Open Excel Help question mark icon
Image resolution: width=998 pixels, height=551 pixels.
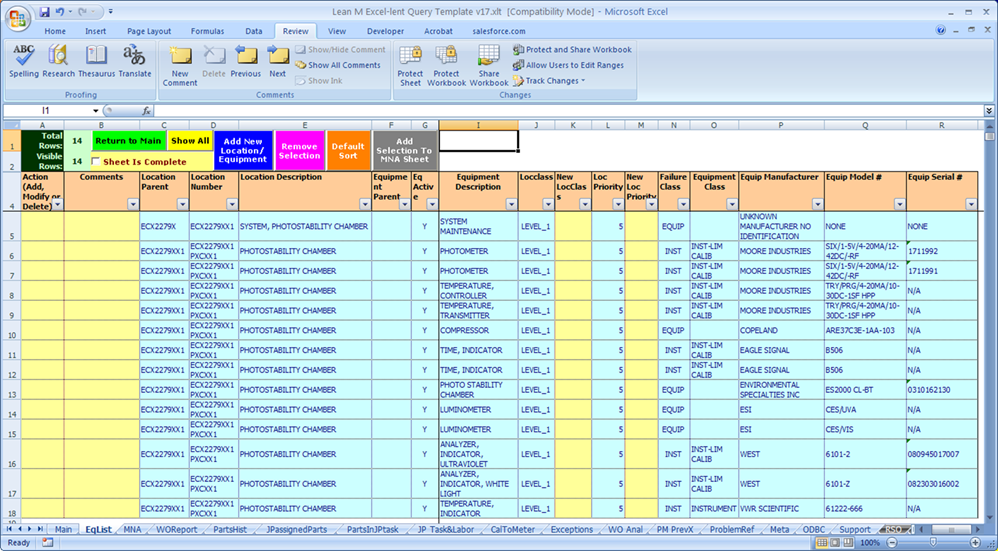point(941,30)
